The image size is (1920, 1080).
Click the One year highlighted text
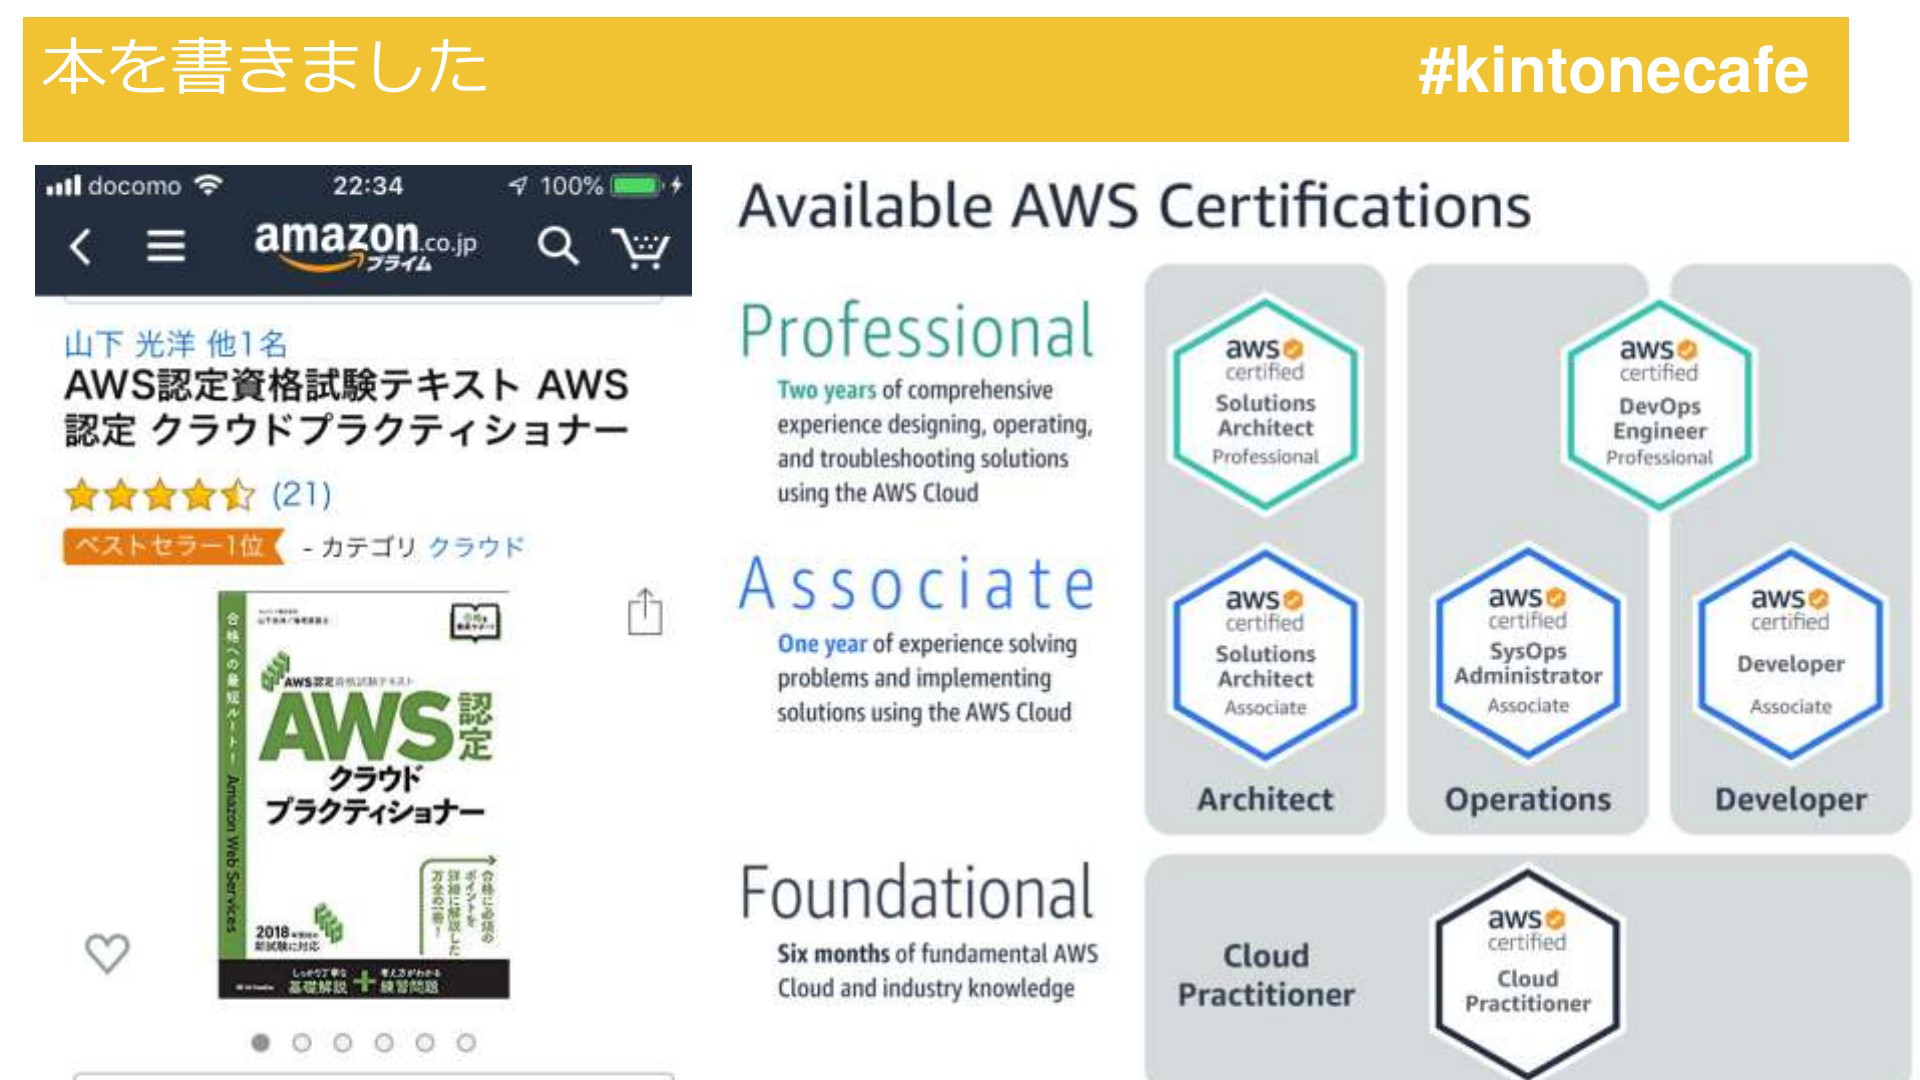coord(822,644)
